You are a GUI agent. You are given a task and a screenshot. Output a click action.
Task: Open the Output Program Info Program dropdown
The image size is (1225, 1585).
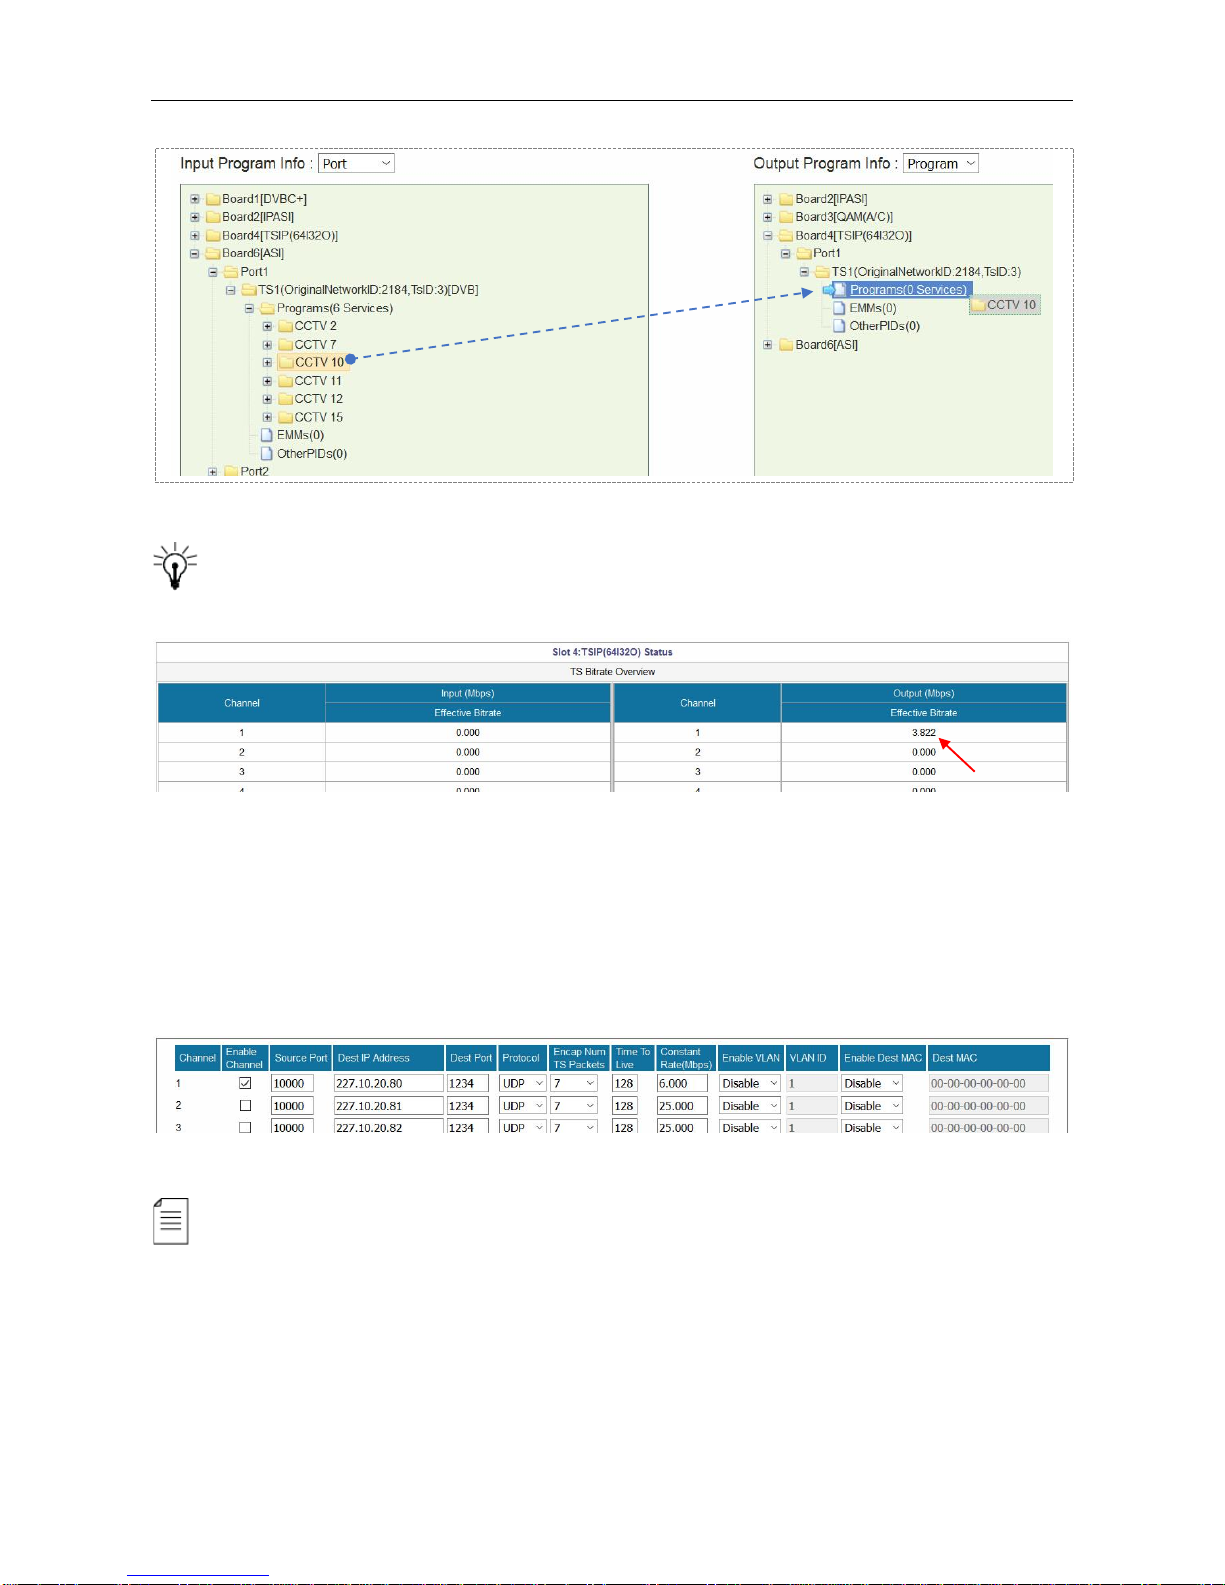[941, 164]
